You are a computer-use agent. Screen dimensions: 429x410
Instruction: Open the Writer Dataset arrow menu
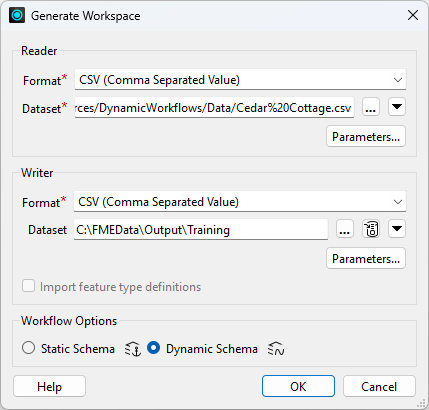click(x=397, y=229)
